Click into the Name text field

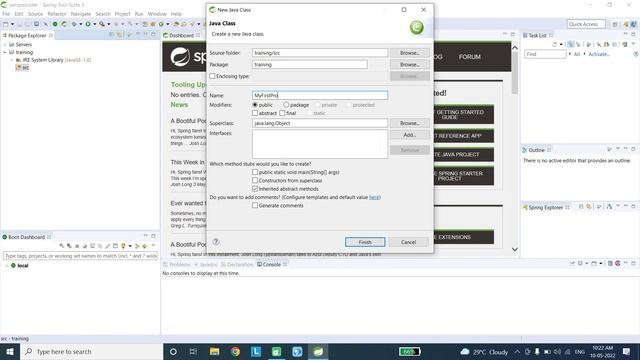point(320,95)
